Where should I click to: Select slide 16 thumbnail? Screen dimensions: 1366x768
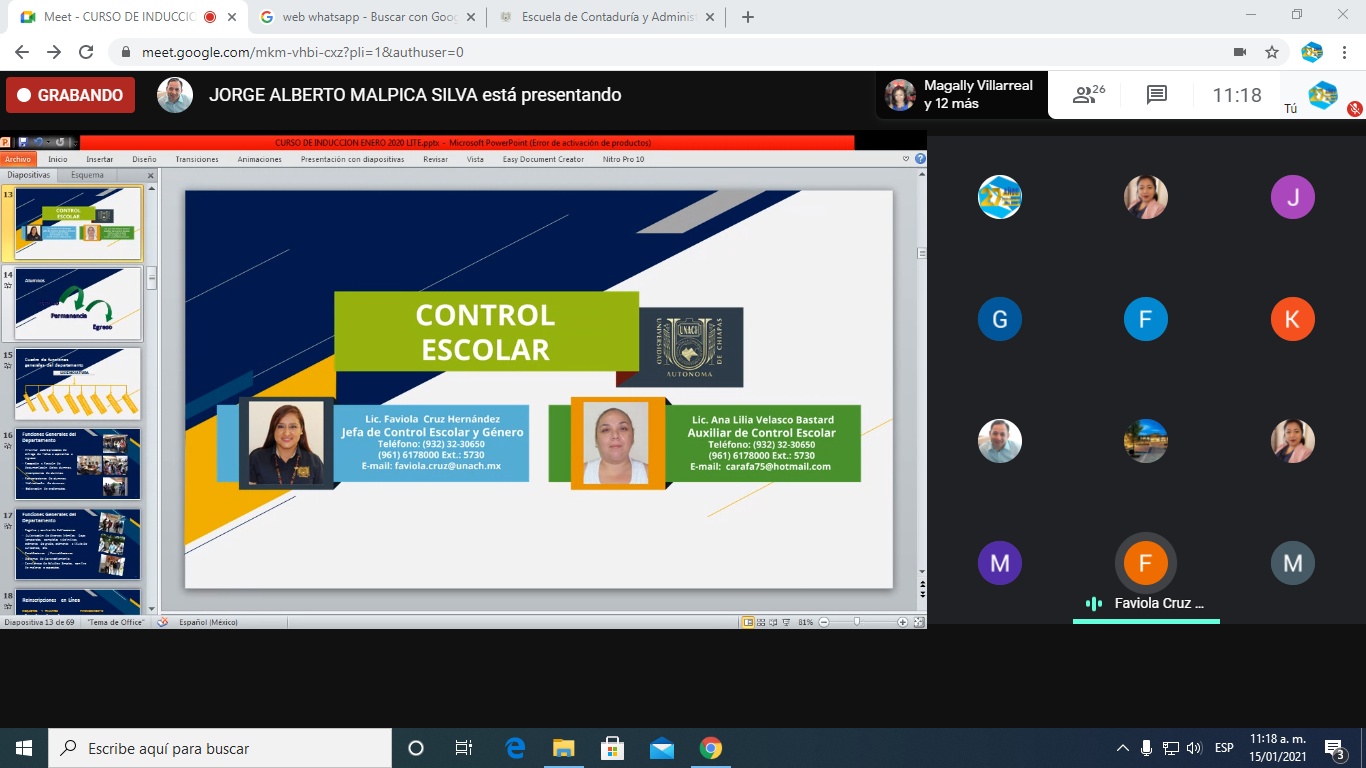coord(78,464)
